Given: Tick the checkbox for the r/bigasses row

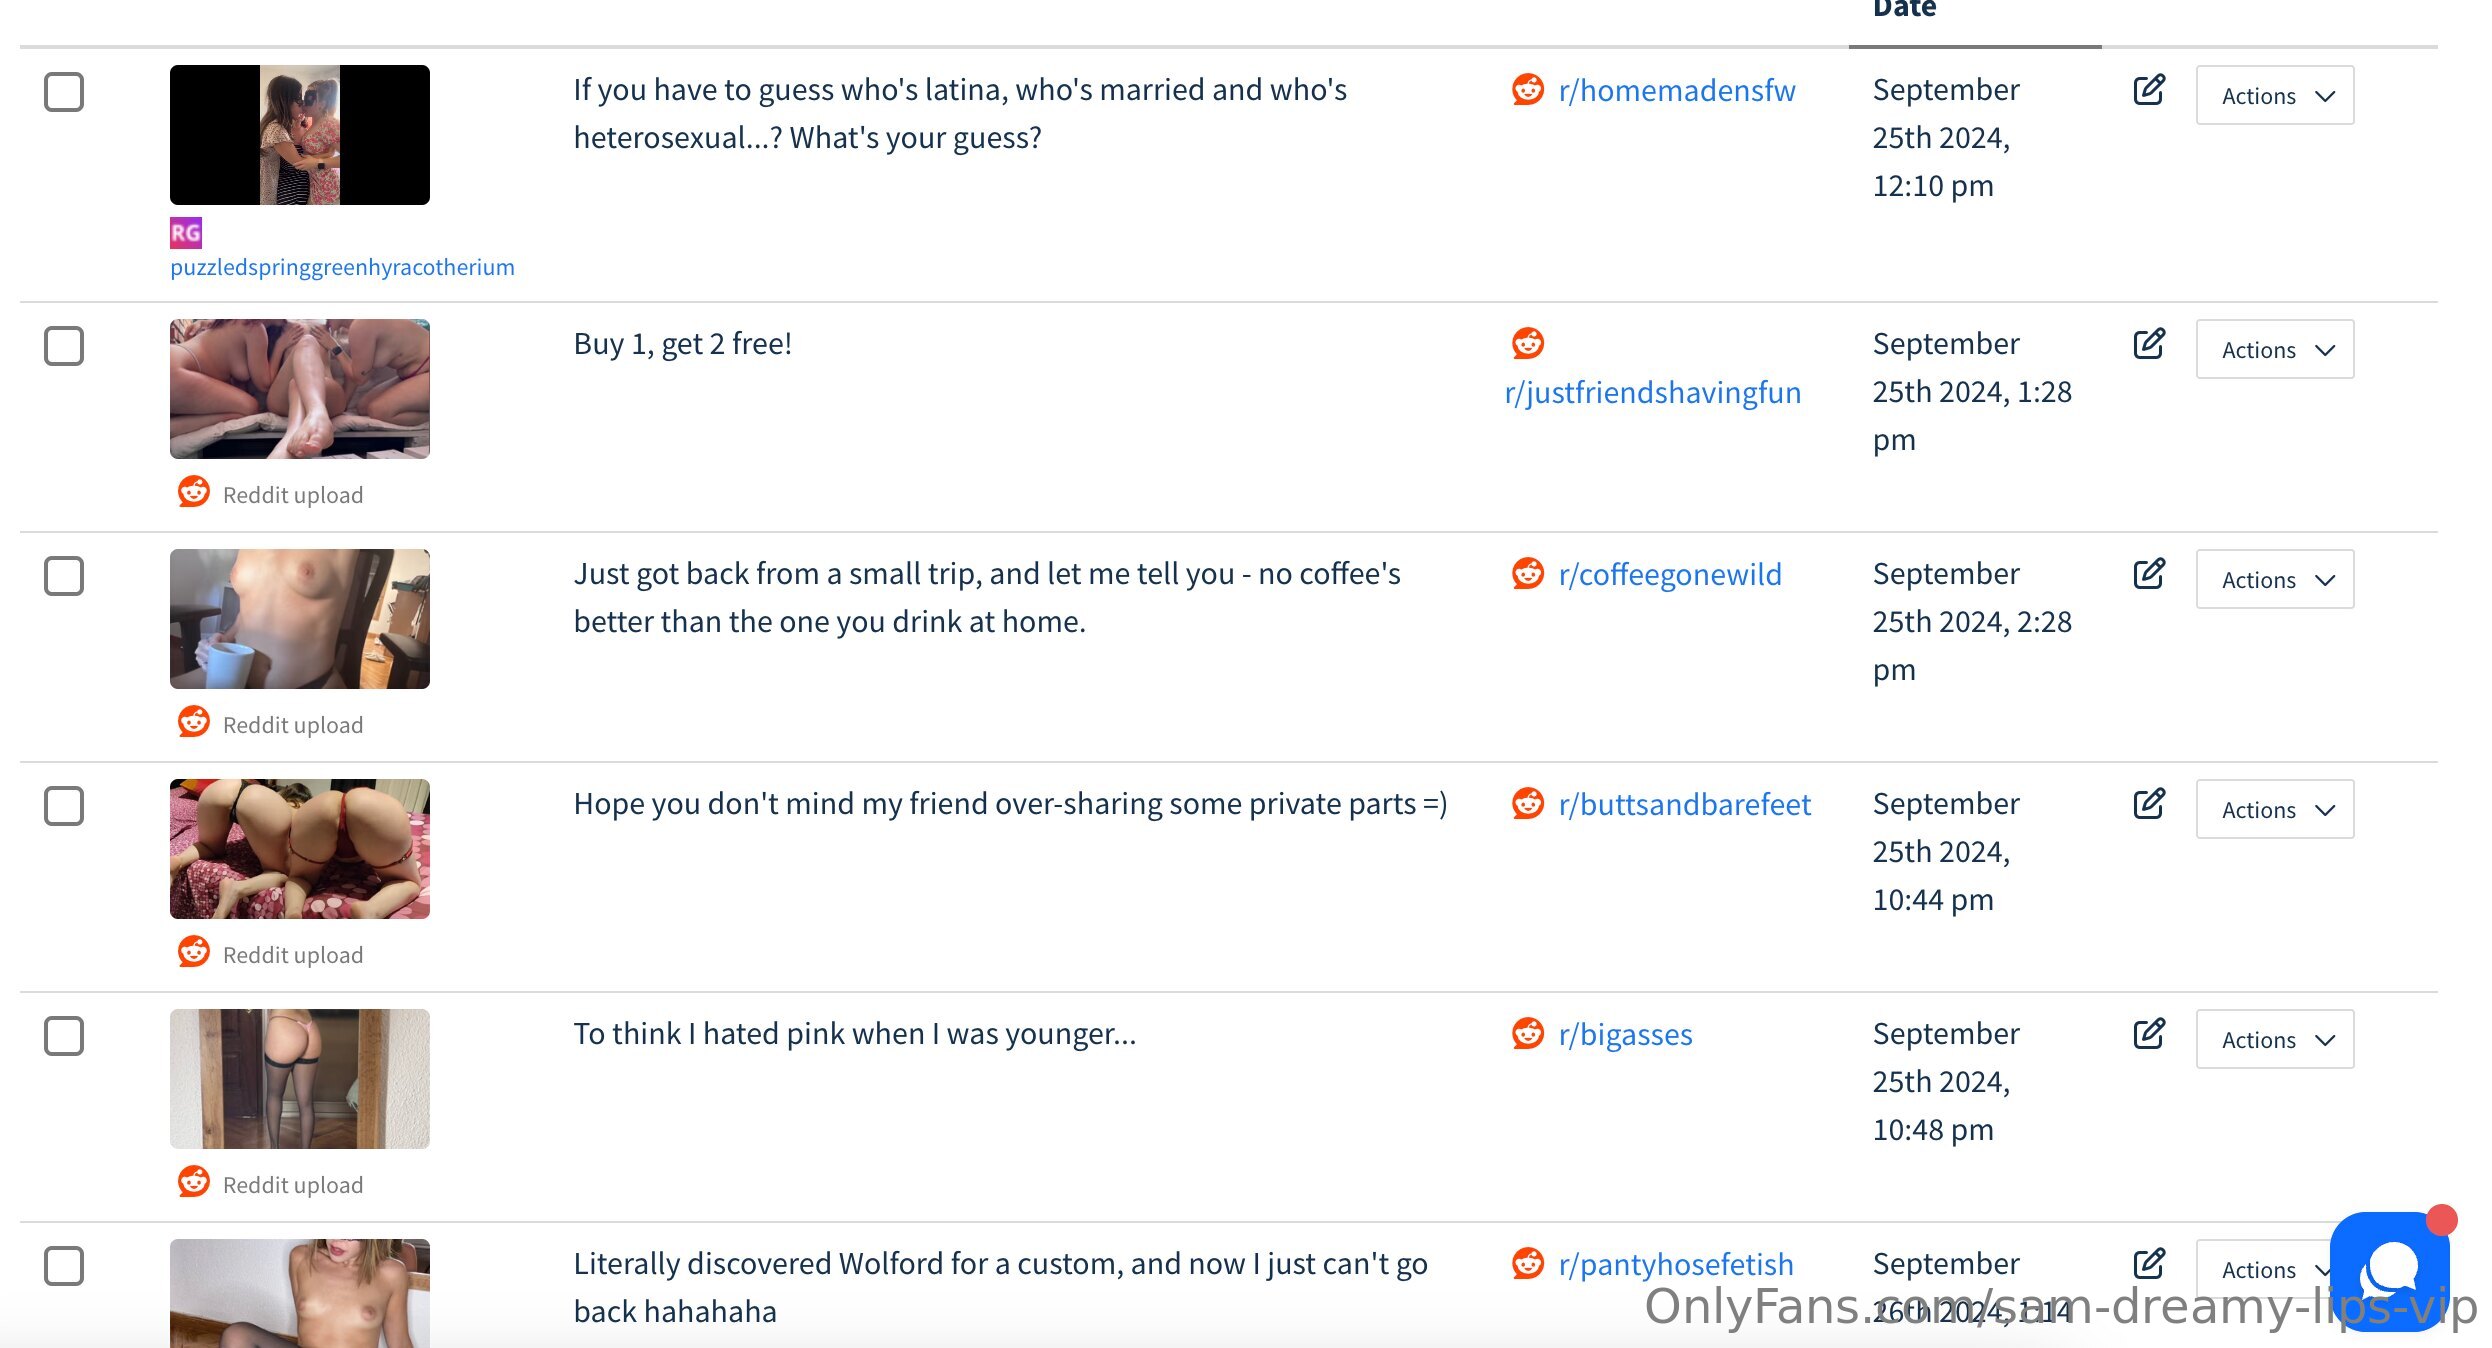Looking at the screenshot, I should click(x=64, y=1036).
